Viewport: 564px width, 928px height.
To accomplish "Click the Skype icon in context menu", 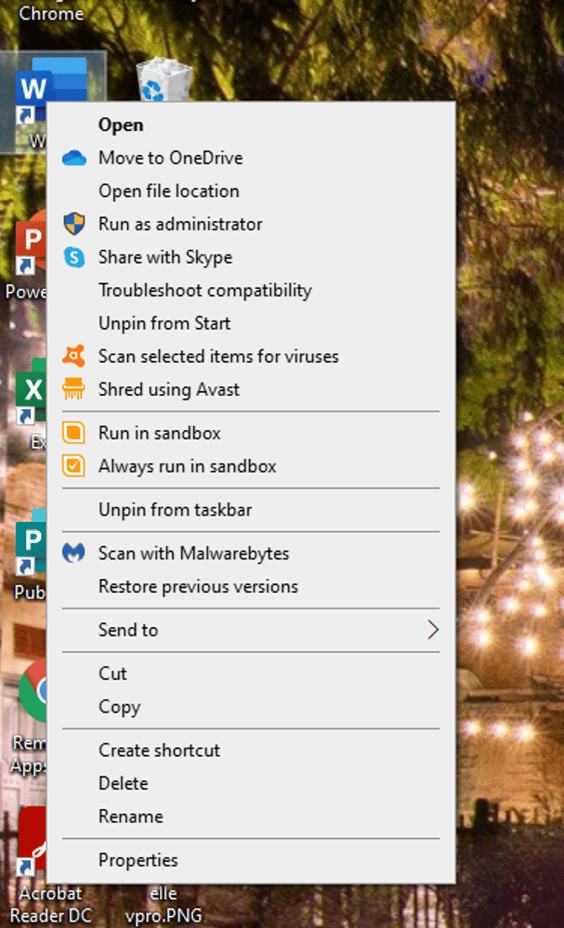I will click(x=74, y=257).
